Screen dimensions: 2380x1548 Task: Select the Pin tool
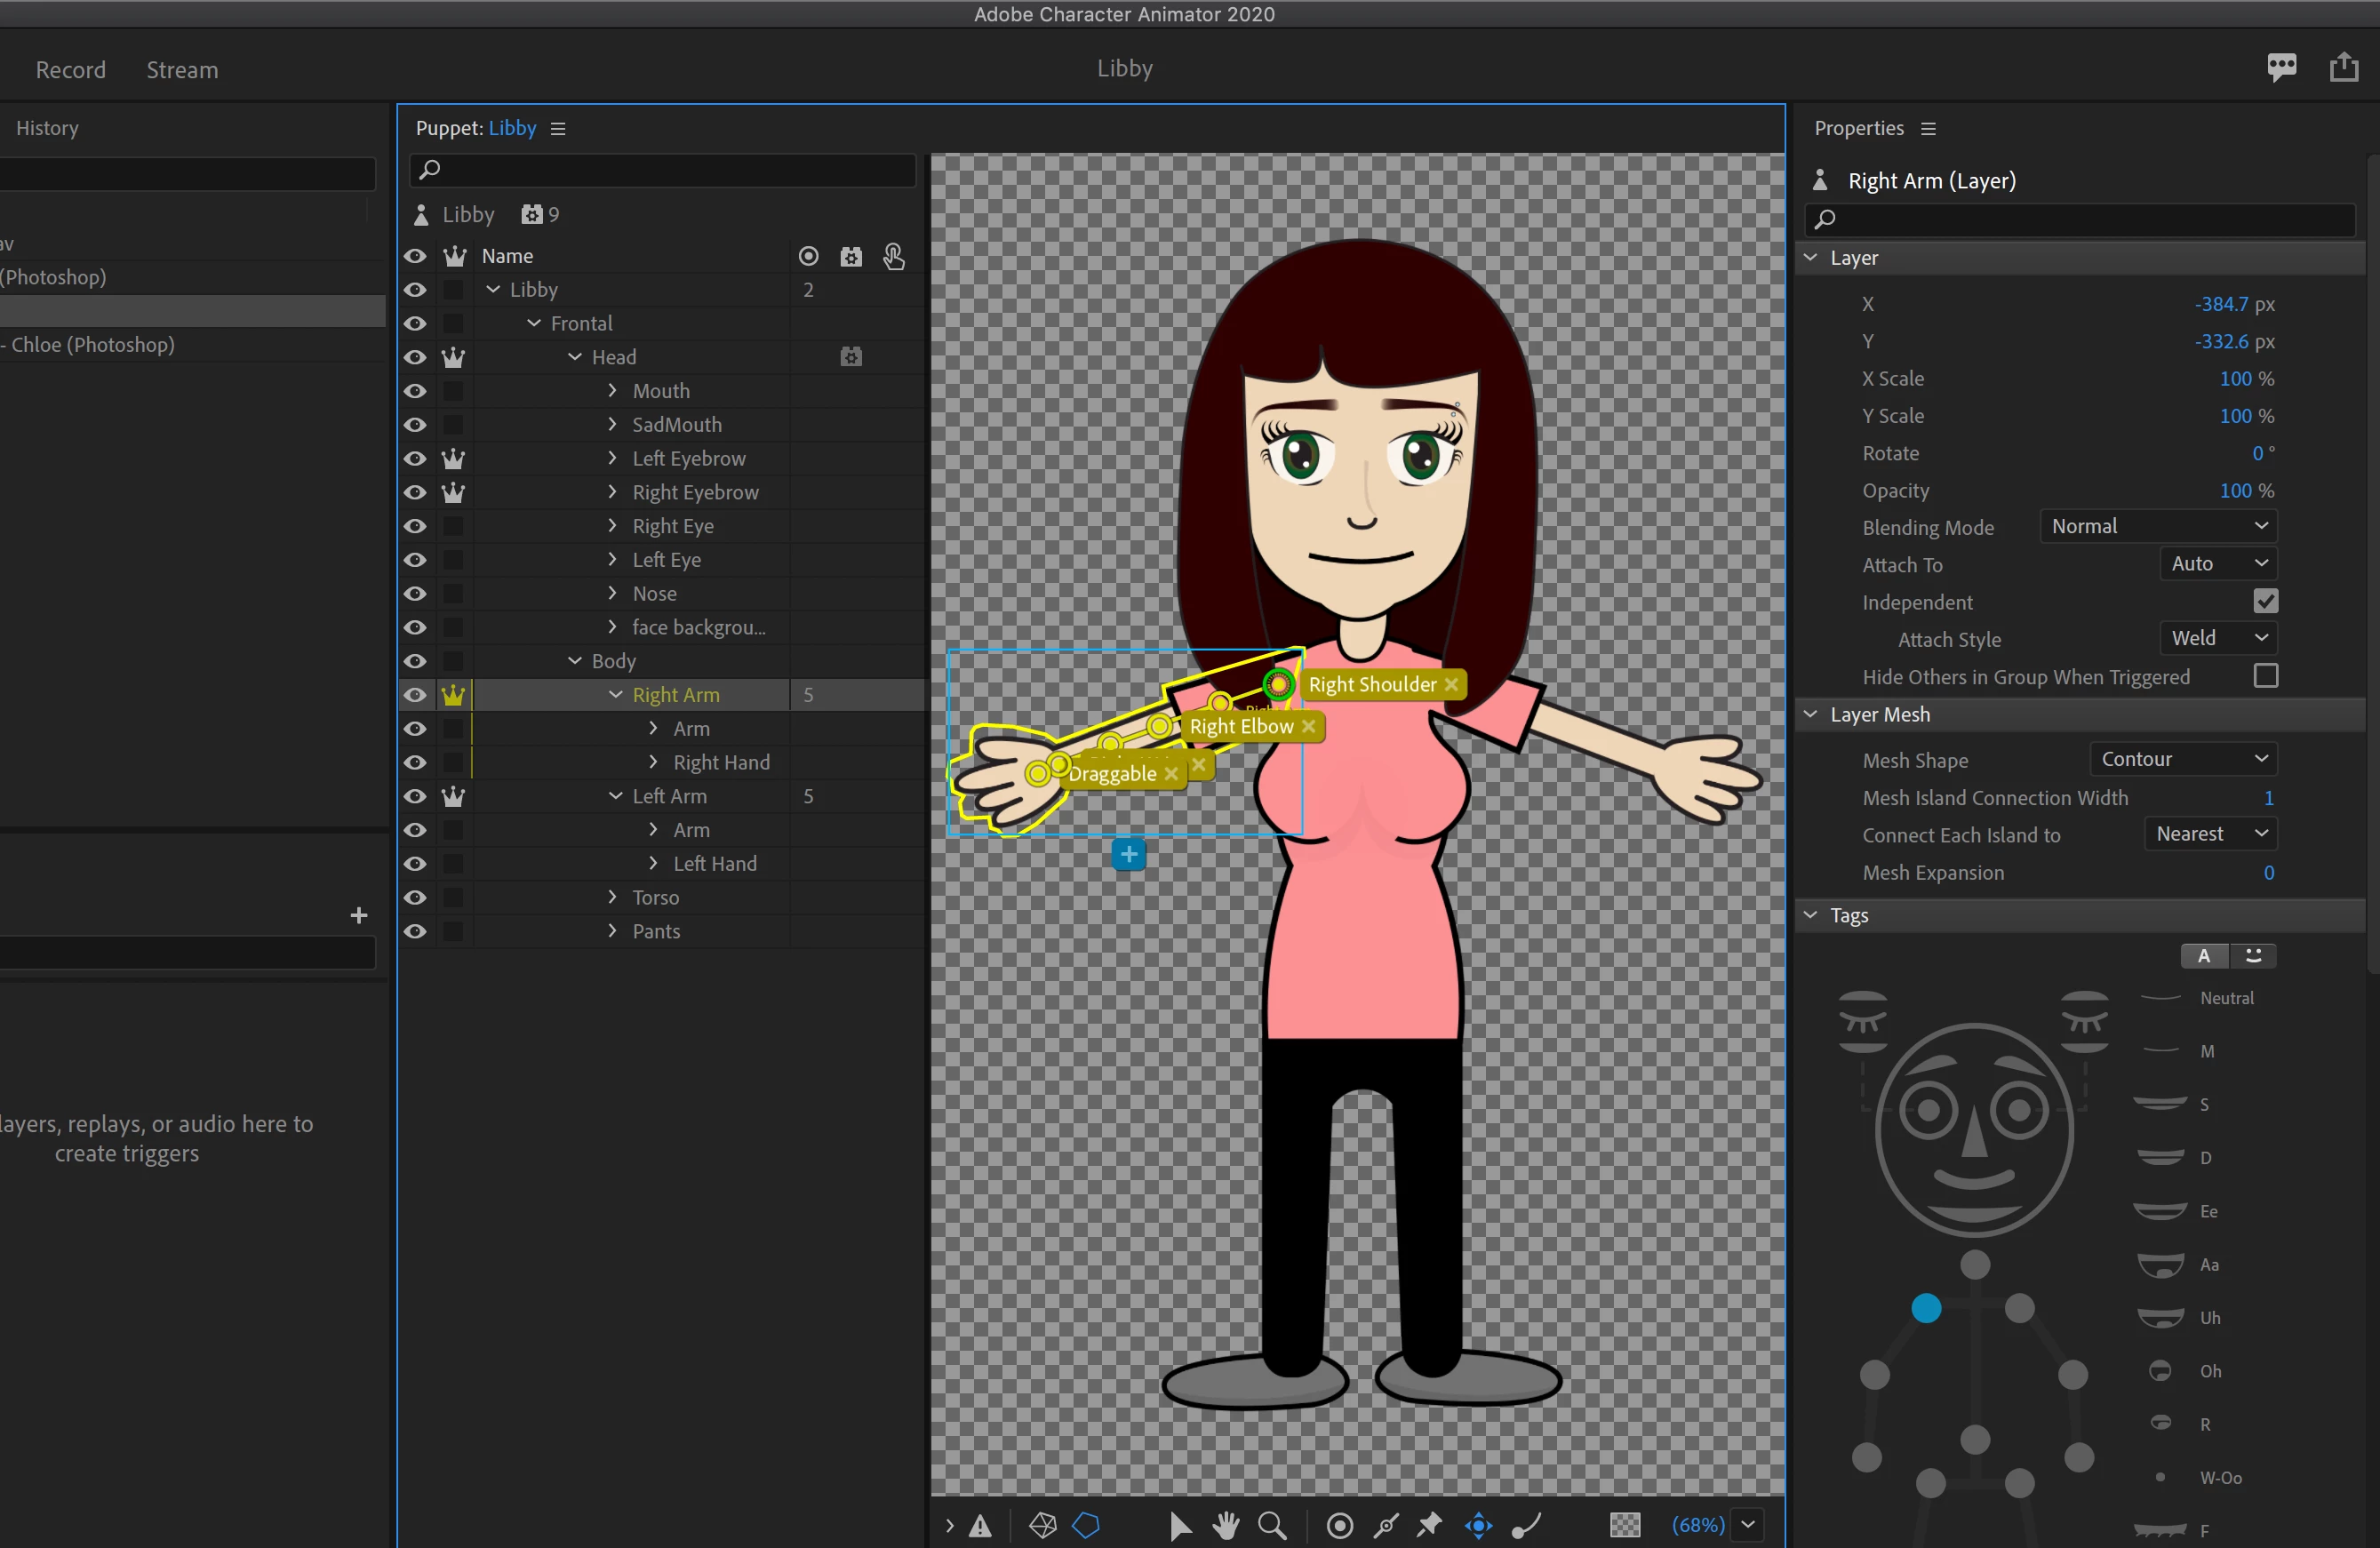(1430, 1525)
